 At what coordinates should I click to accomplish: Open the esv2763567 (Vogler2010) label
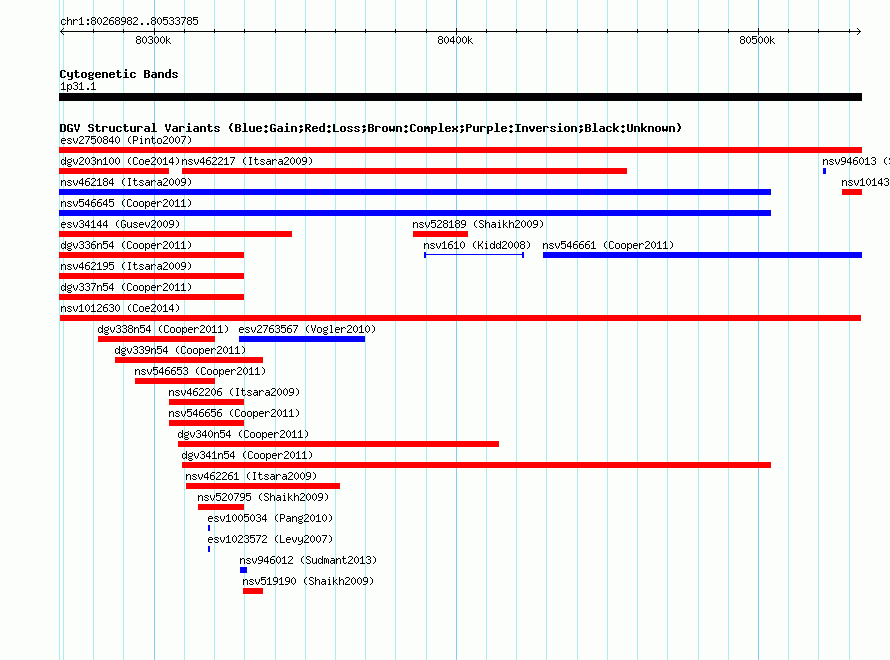(x=307, y=329)
